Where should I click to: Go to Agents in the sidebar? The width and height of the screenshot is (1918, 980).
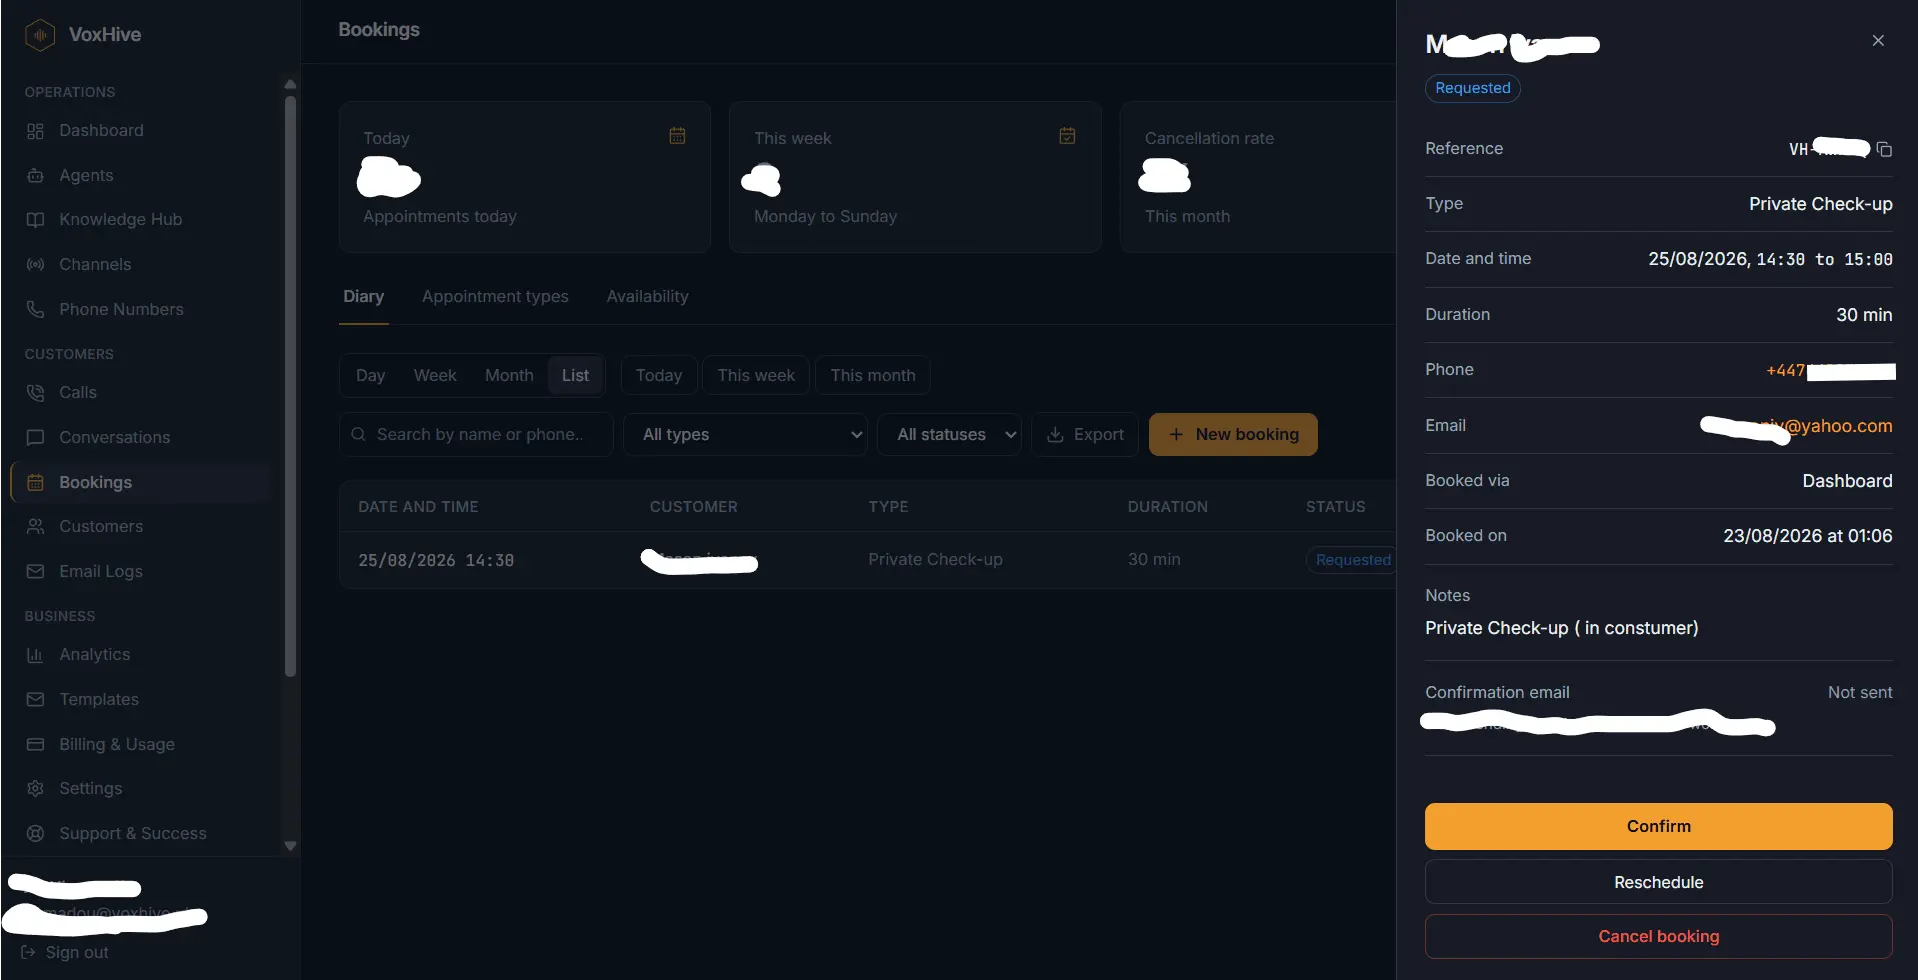point(86,175)
